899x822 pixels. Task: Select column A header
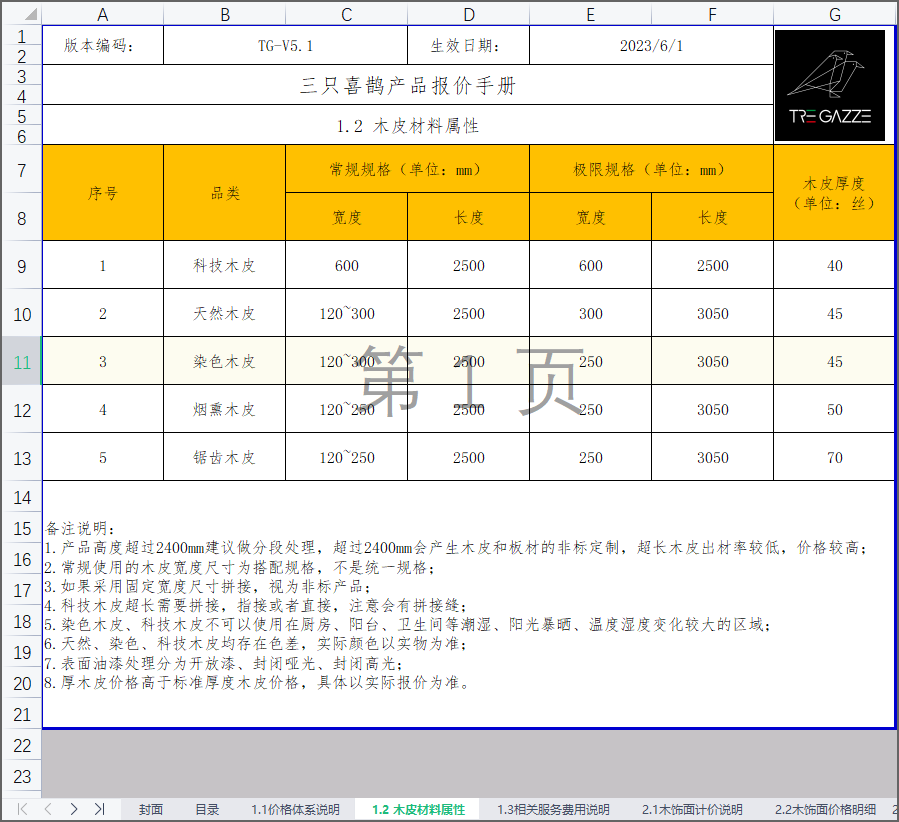click(x=103, y=14)
